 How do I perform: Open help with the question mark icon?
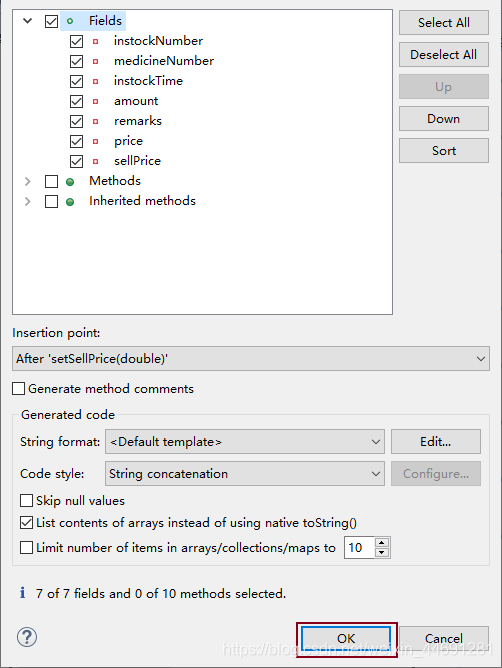(x=27, y=637)
